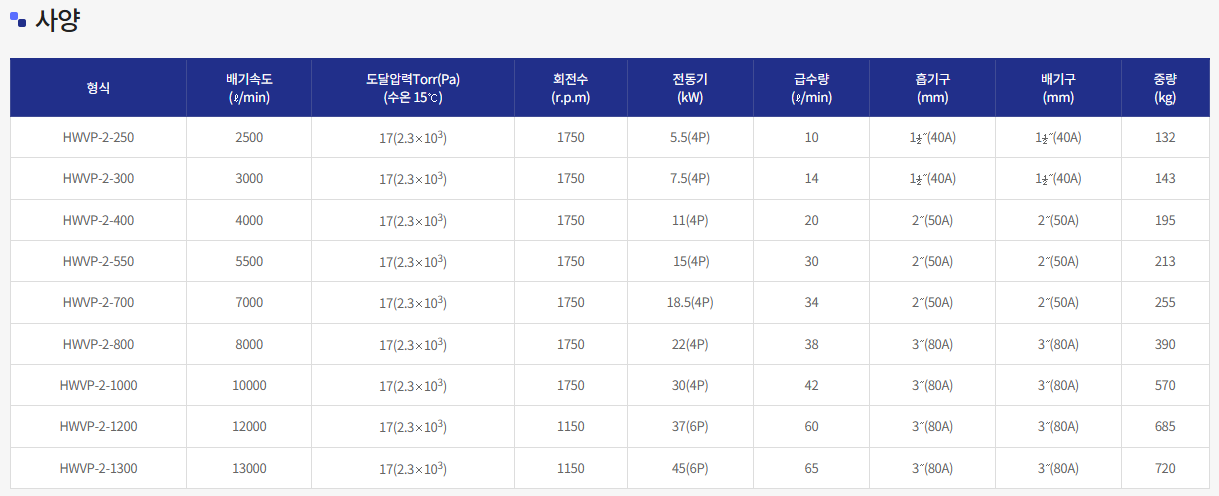Select the 중량 (kg) column header
Viewport: 1219px width, 496px height.
(x=1164, y=88)
